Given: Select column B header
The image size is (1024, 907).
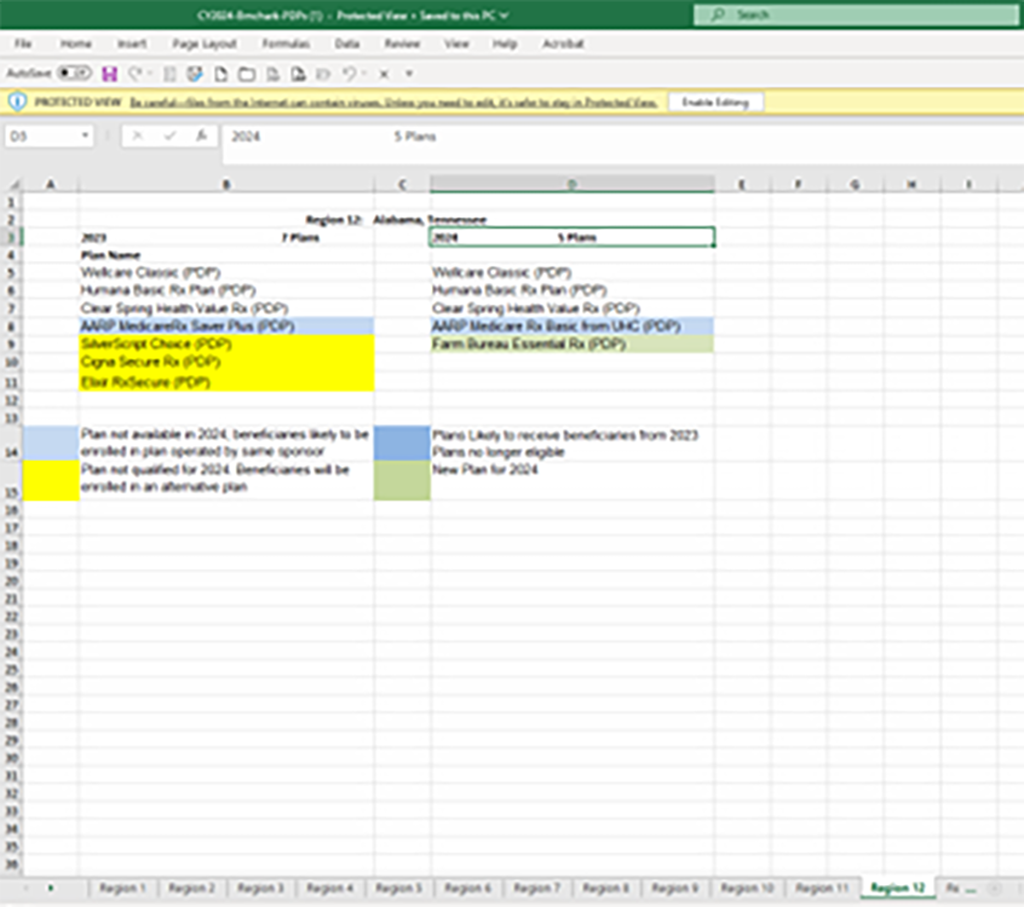Looking at the screenshot, I should [x=226, y=185].
